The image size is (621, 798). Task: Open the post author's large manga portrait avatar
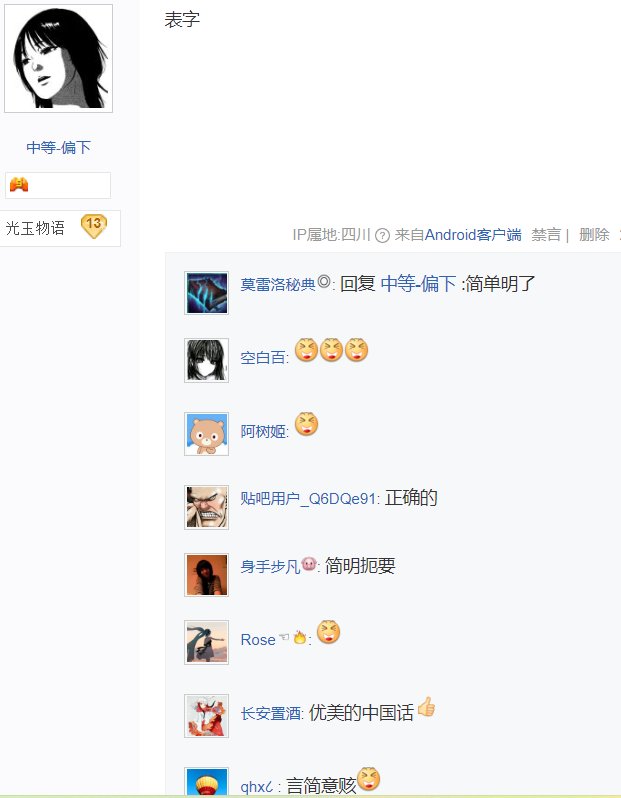(59, 59)
